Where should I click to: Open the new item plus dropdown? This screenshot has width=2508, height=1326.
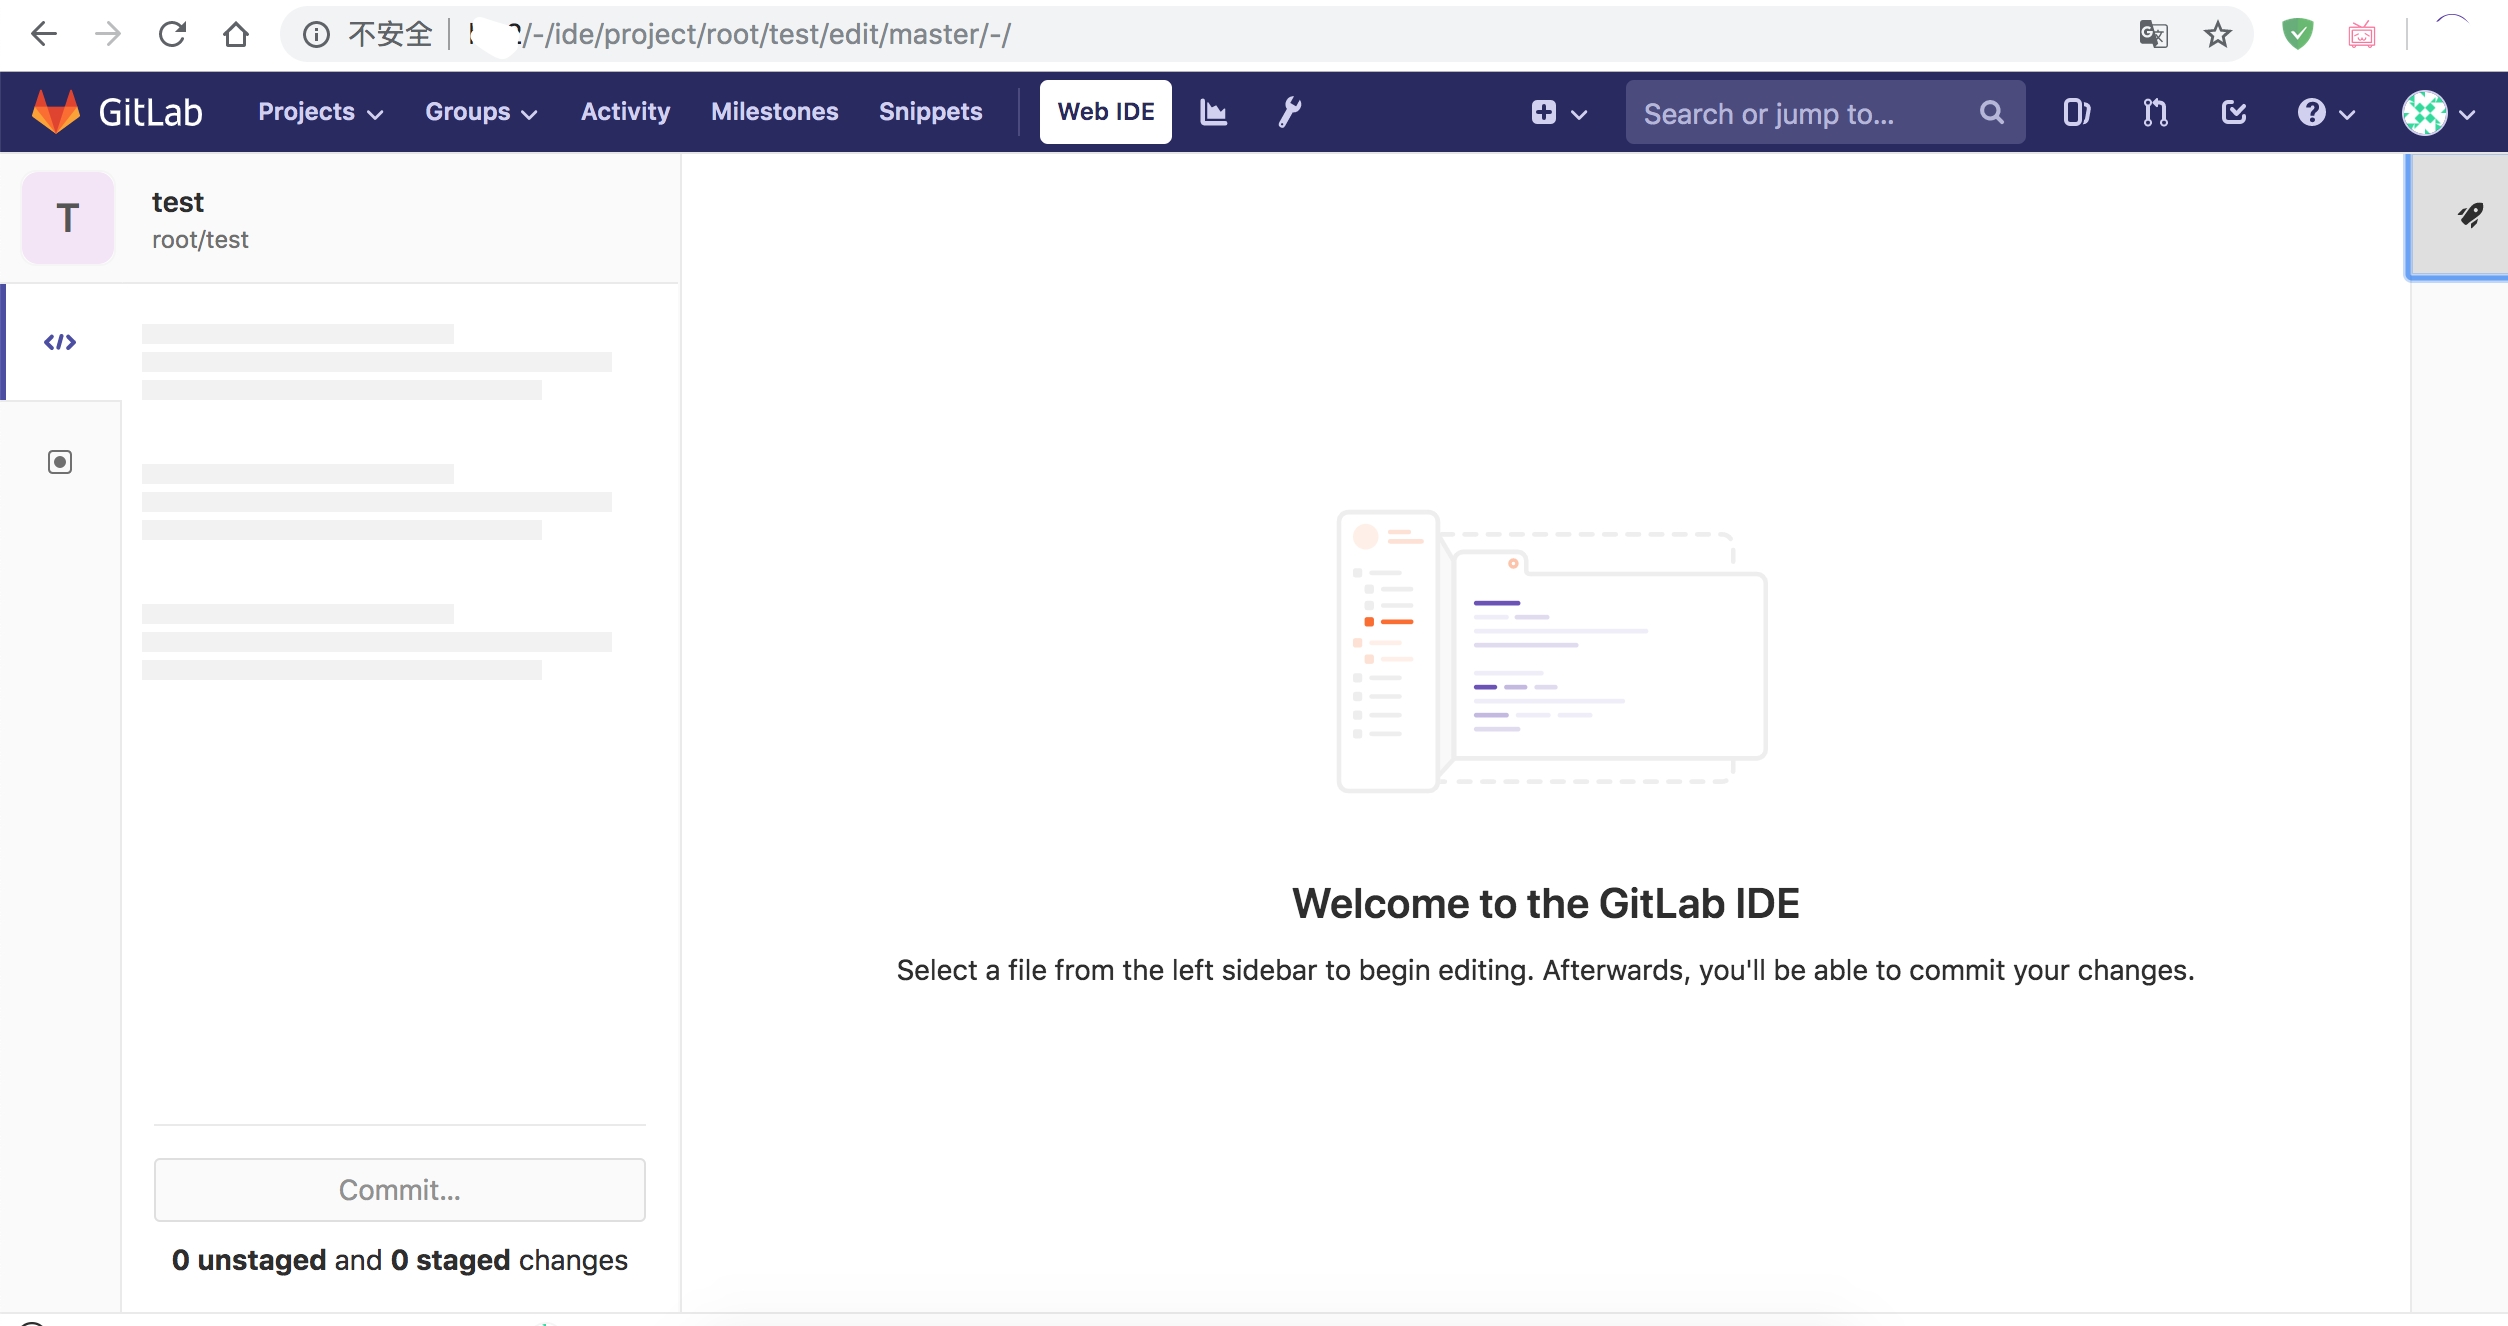coord(1556,112)
